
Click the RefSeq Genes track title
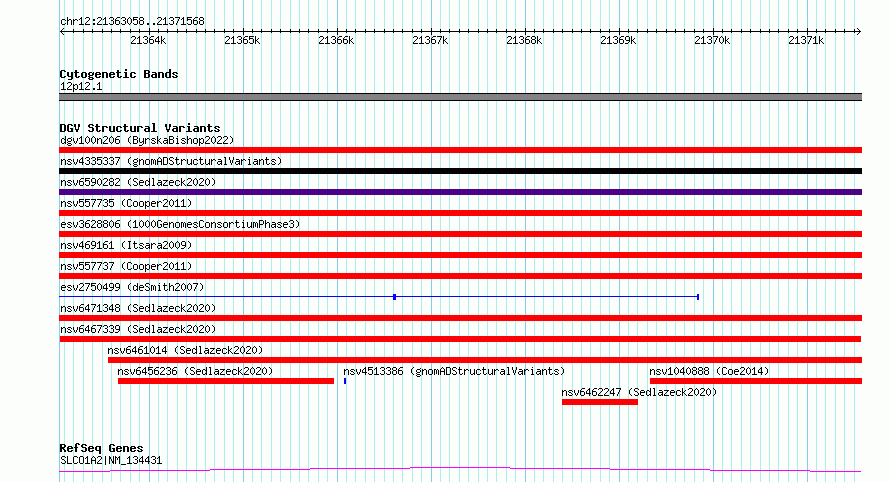point(101,449)
